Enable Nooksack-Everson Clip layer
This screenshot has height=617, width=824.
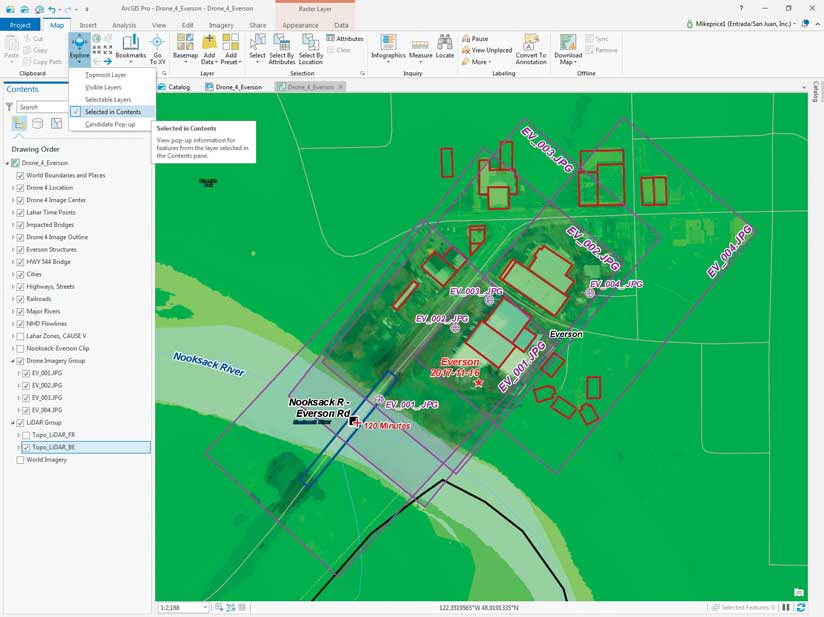[20, 348]
